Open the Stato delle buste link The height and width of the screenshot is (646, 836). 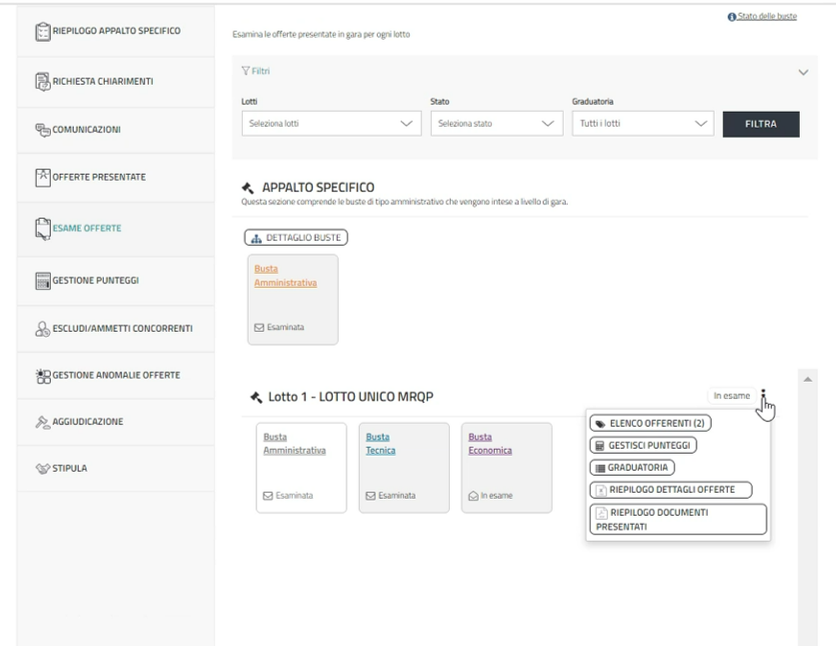coord(766,17)
